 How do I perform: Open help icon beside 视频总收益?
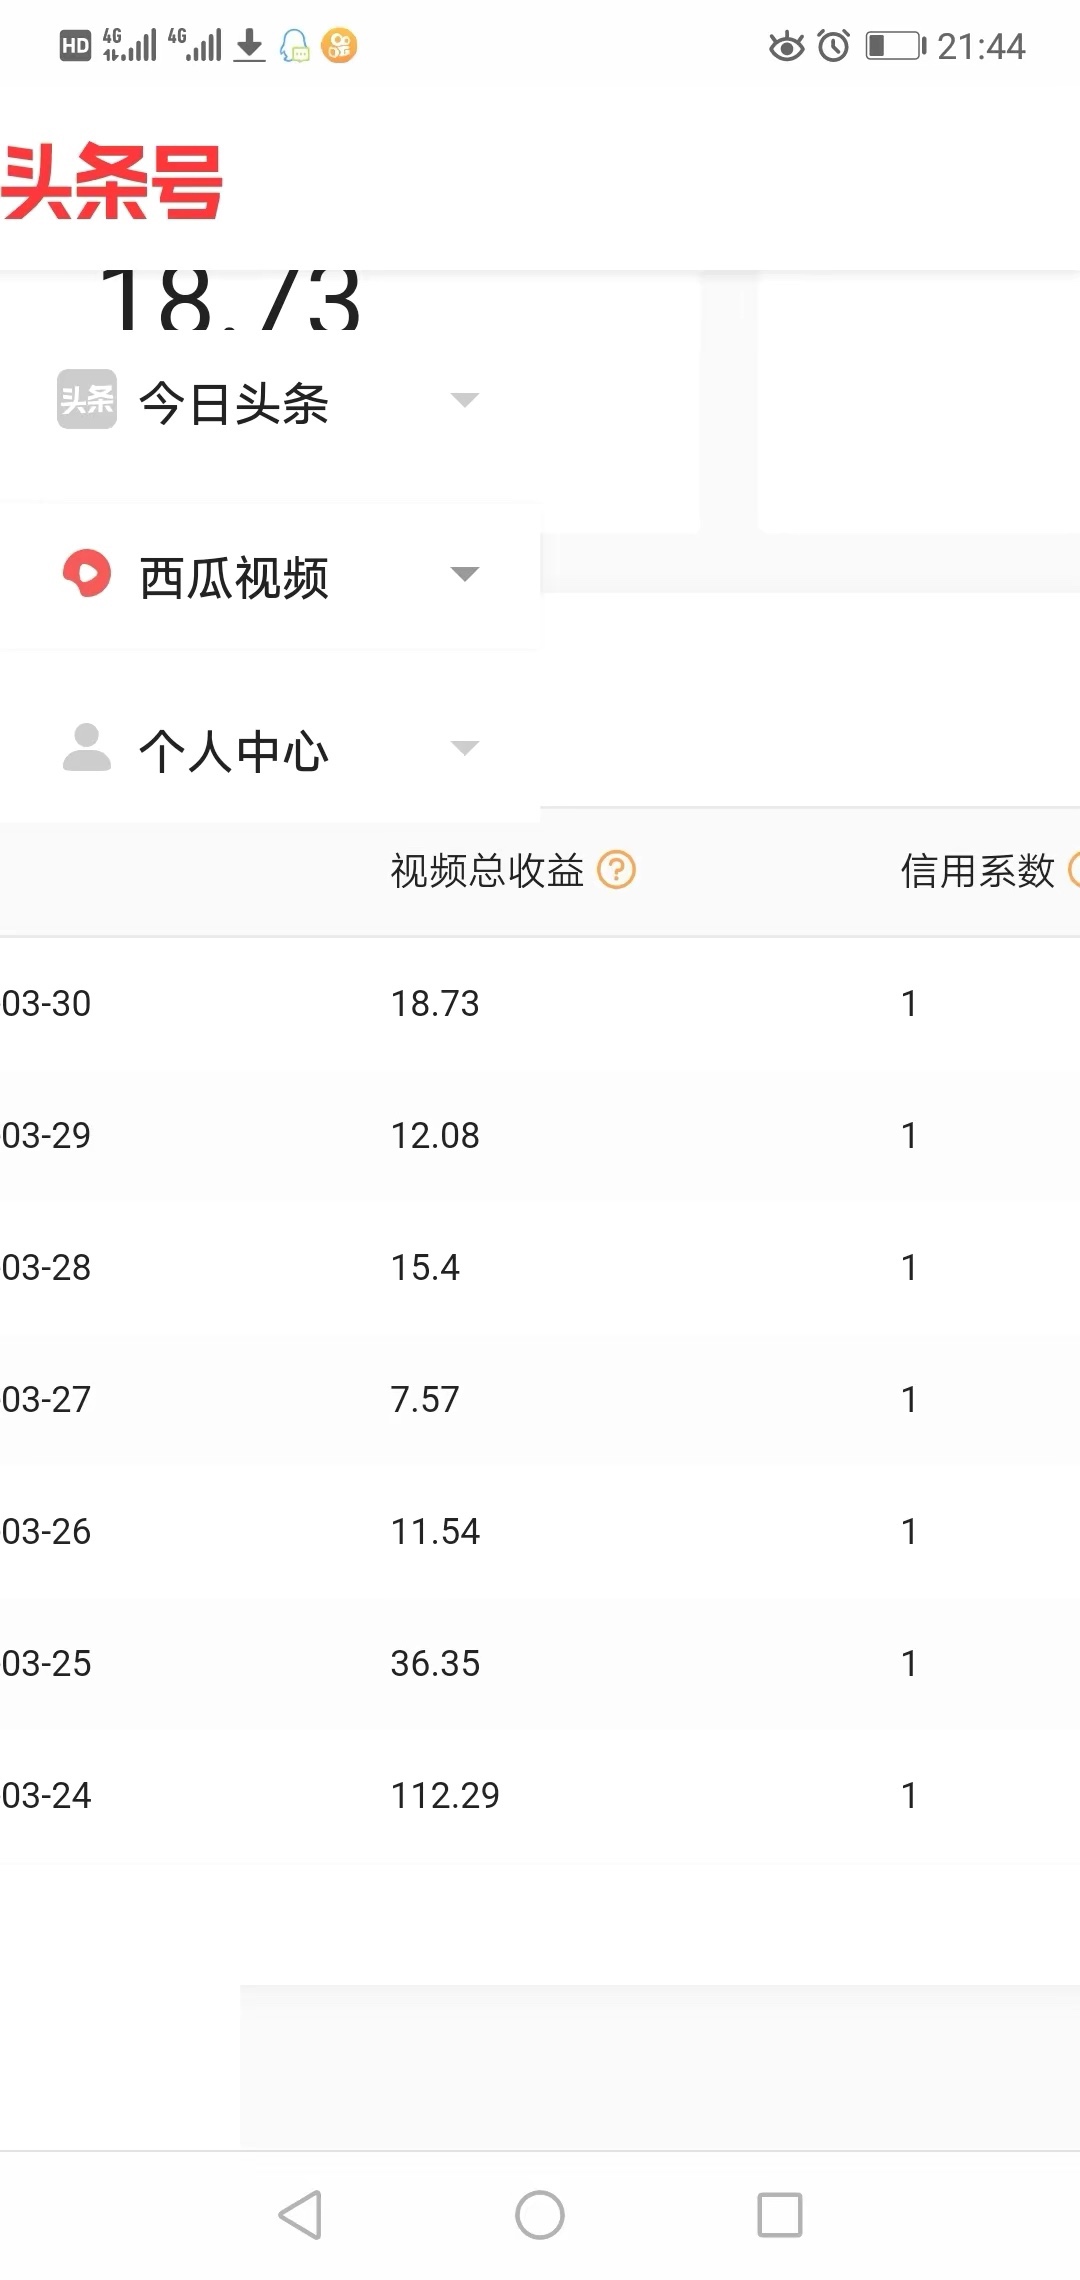point(616,870)
